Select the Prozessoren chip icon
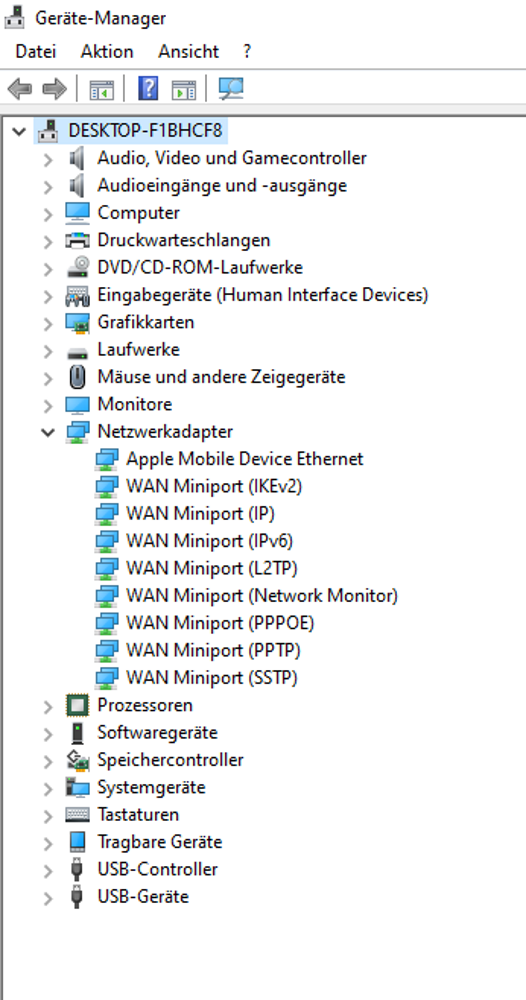The width and height of the screenshot is (526, 1000). 77,705
